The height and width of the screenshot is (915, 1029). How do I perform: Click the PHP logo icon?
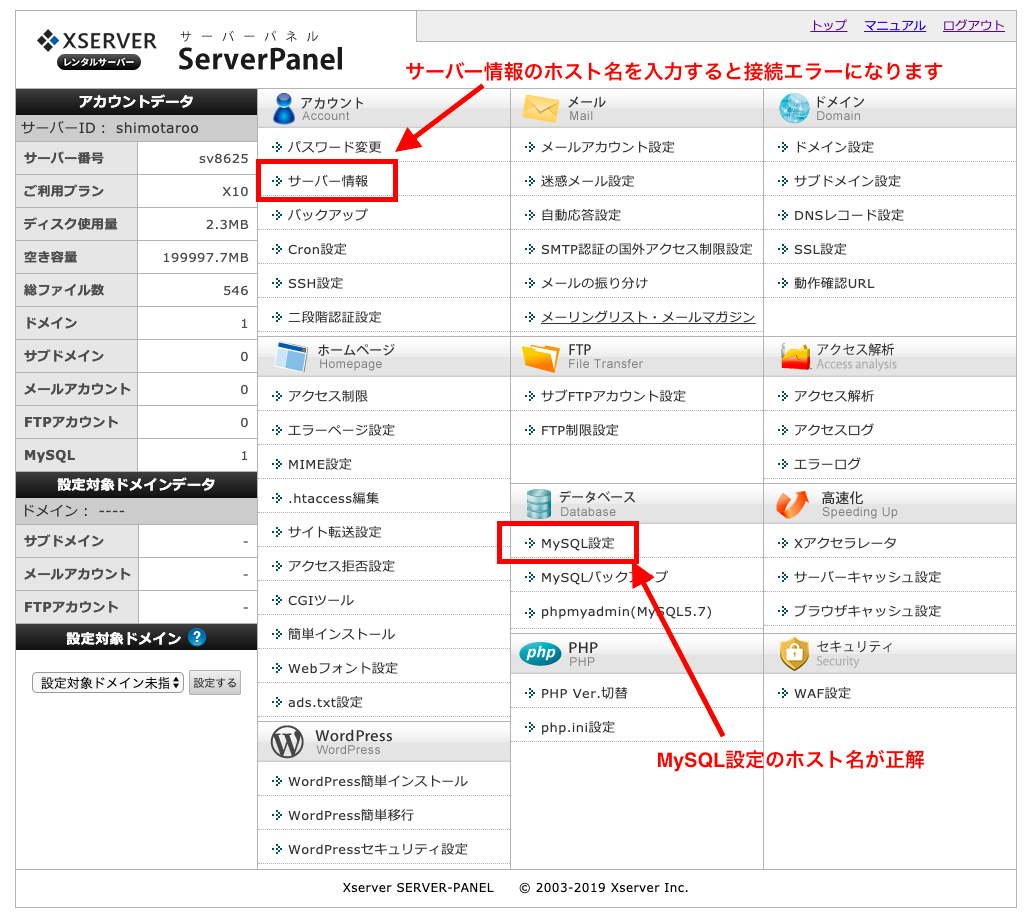540,653
